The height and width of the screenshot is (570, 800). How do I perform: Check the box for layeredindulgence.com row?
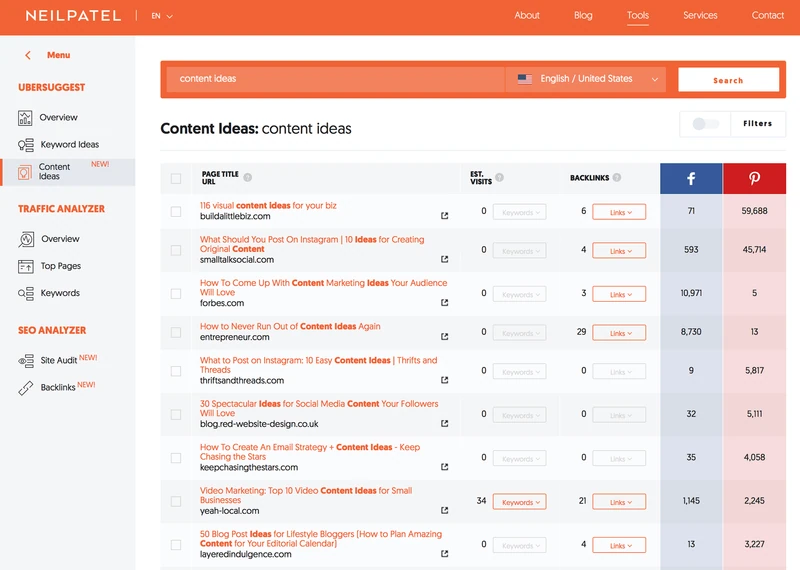click(176, 544)
